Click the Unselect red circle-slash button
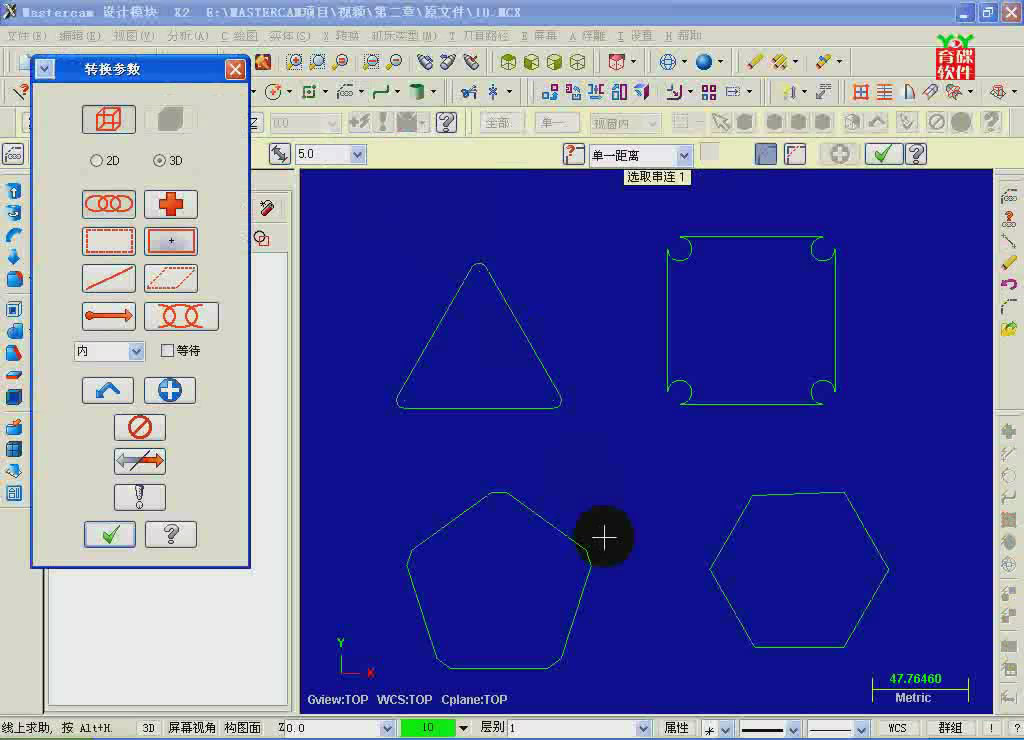1024x740 pixels. pyautogui.click(x=140, y=427)
